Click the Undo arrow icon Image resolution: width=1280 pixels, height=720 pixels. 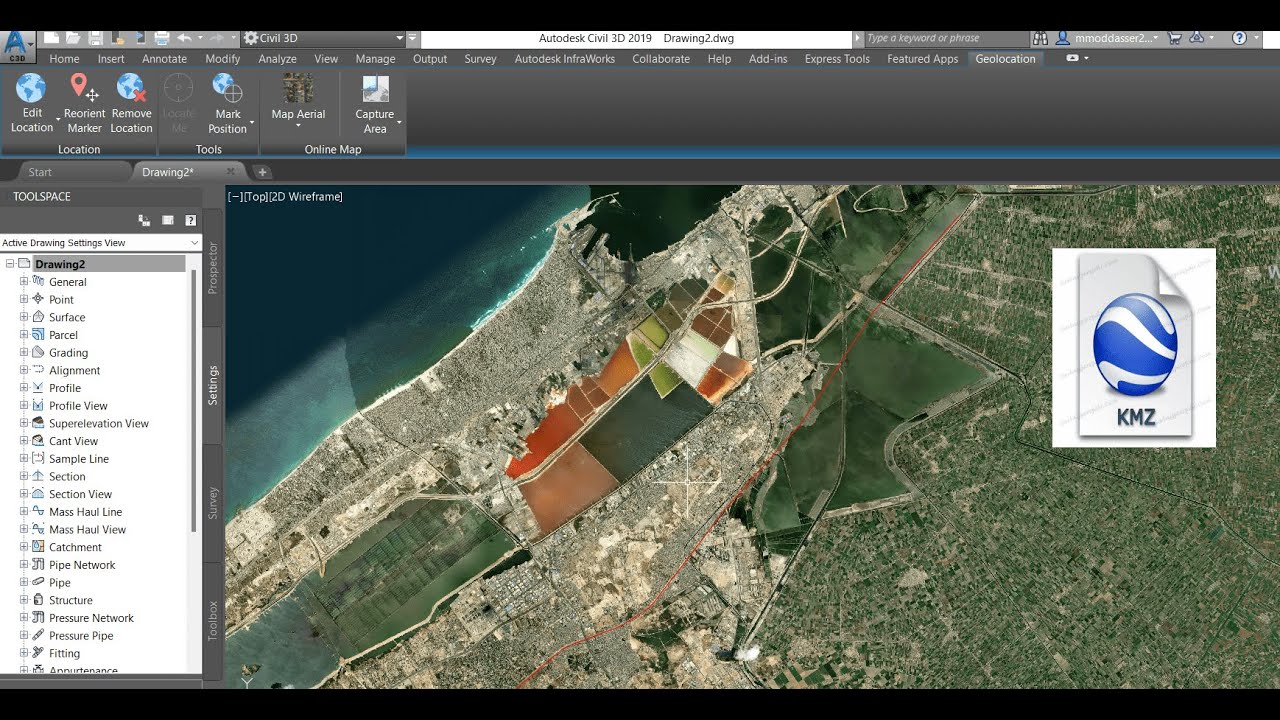pyautogui.click(x=184, y=38)
